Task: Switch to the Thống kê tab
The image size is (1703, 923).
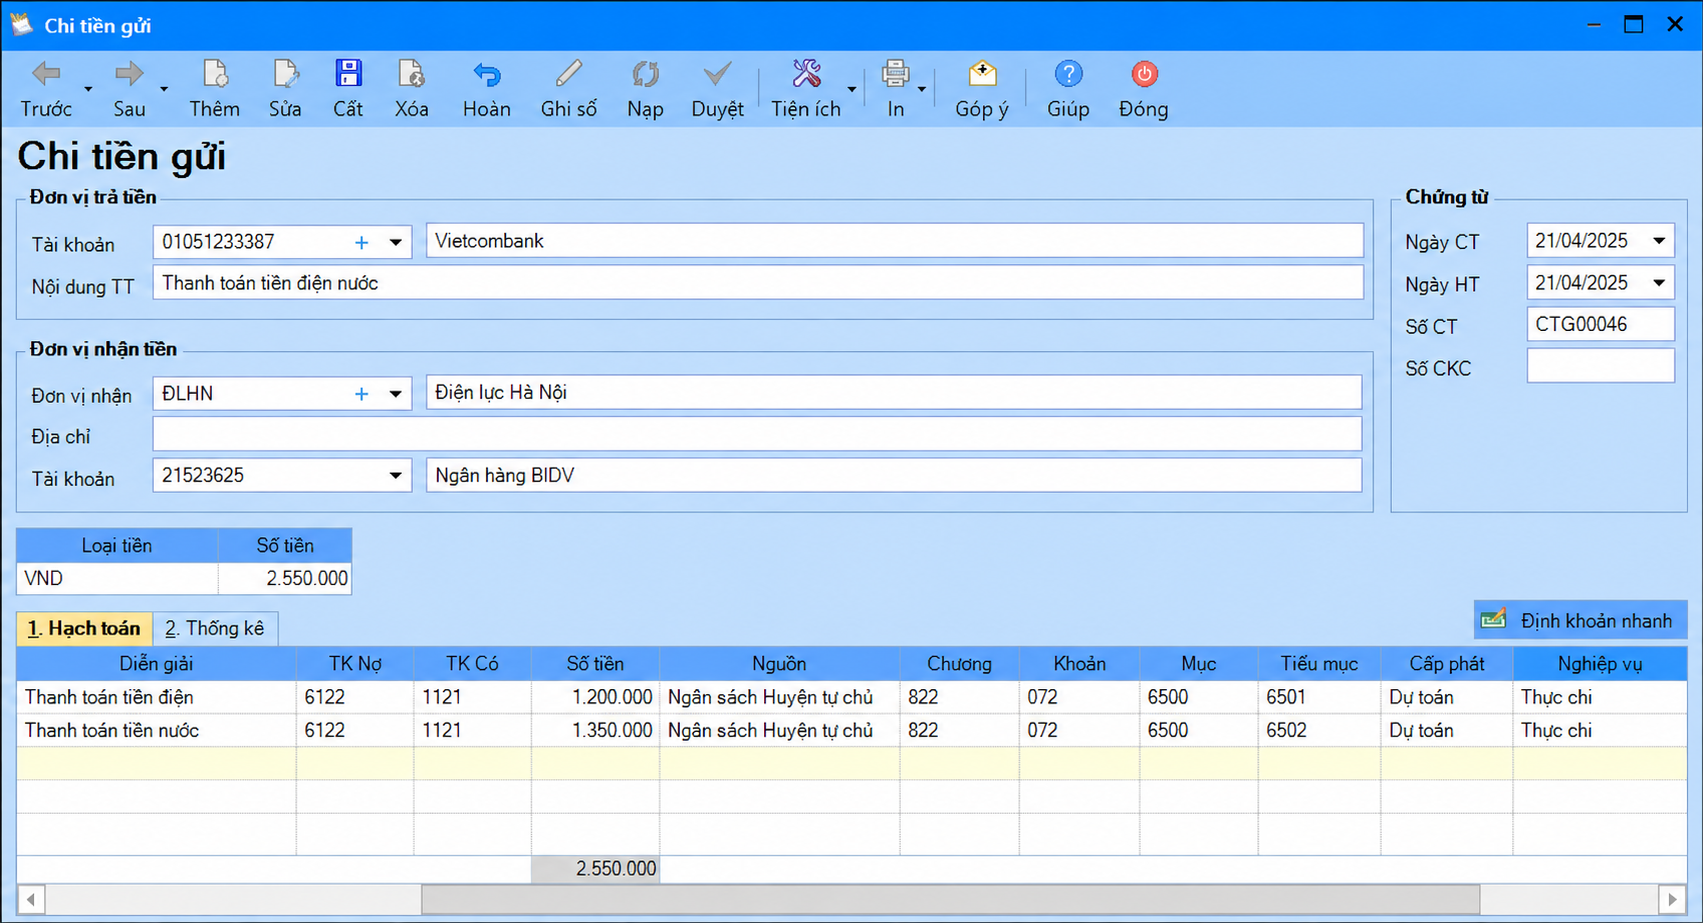Action: coord(215,629)
